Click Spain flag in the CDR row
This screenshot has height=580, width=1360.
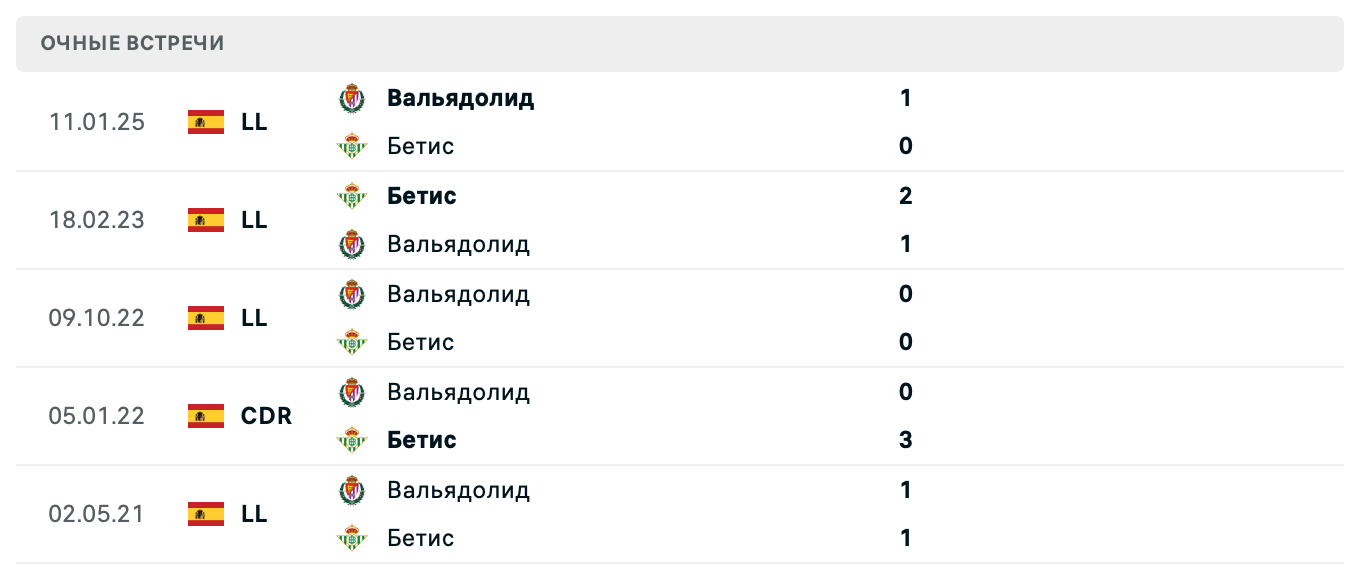[206, 416]
